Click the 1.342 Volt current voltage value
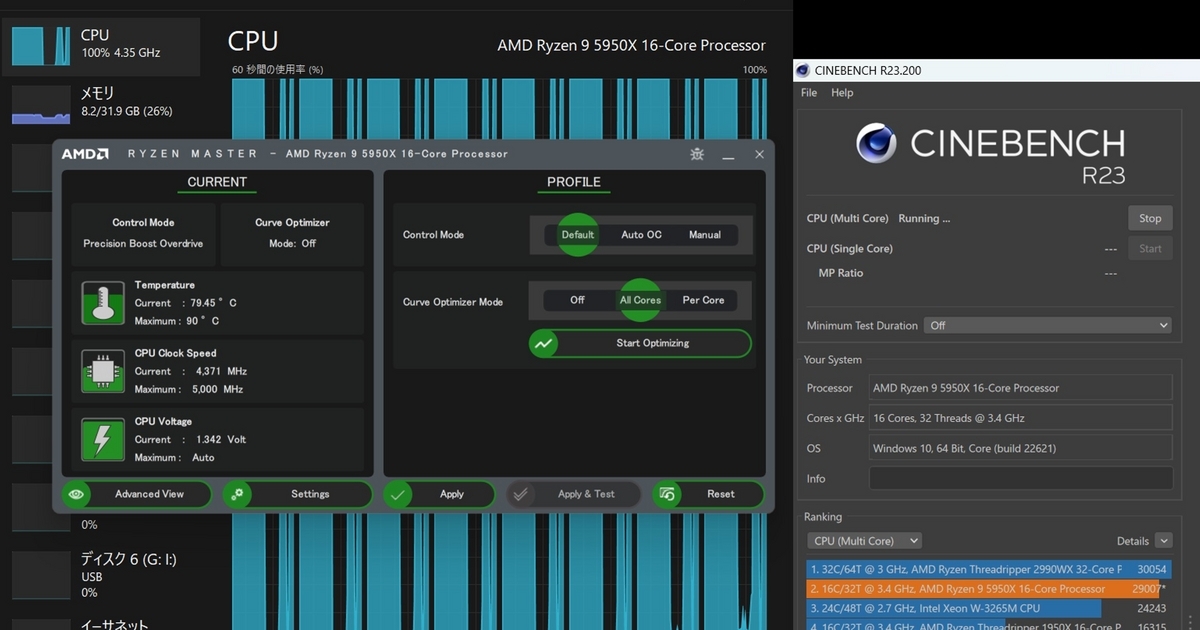The width and height of the screenshot is (1200, 630). click(x=222, y=439)
